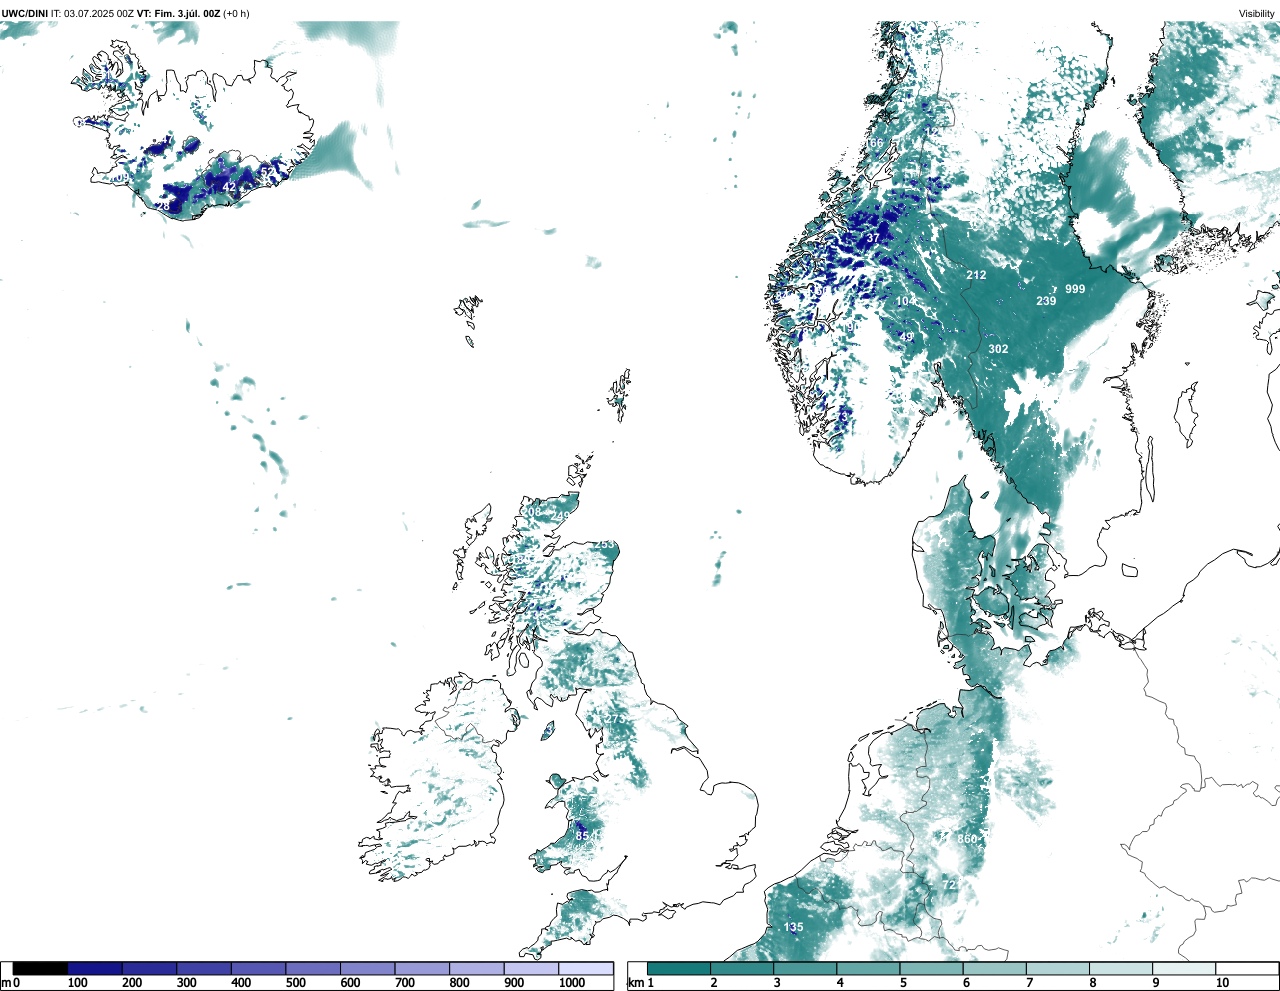1280x991 pixels.
Task: Click the value '253' in northeast Scotland
Action: 606,545
